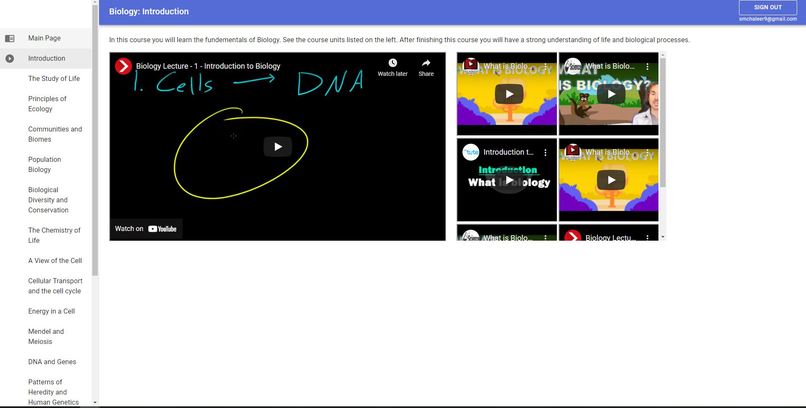The width and height of the screenshot is (806, 408).
Task: Open Main Page in sidebar
Action: click(x=44, y=38)
